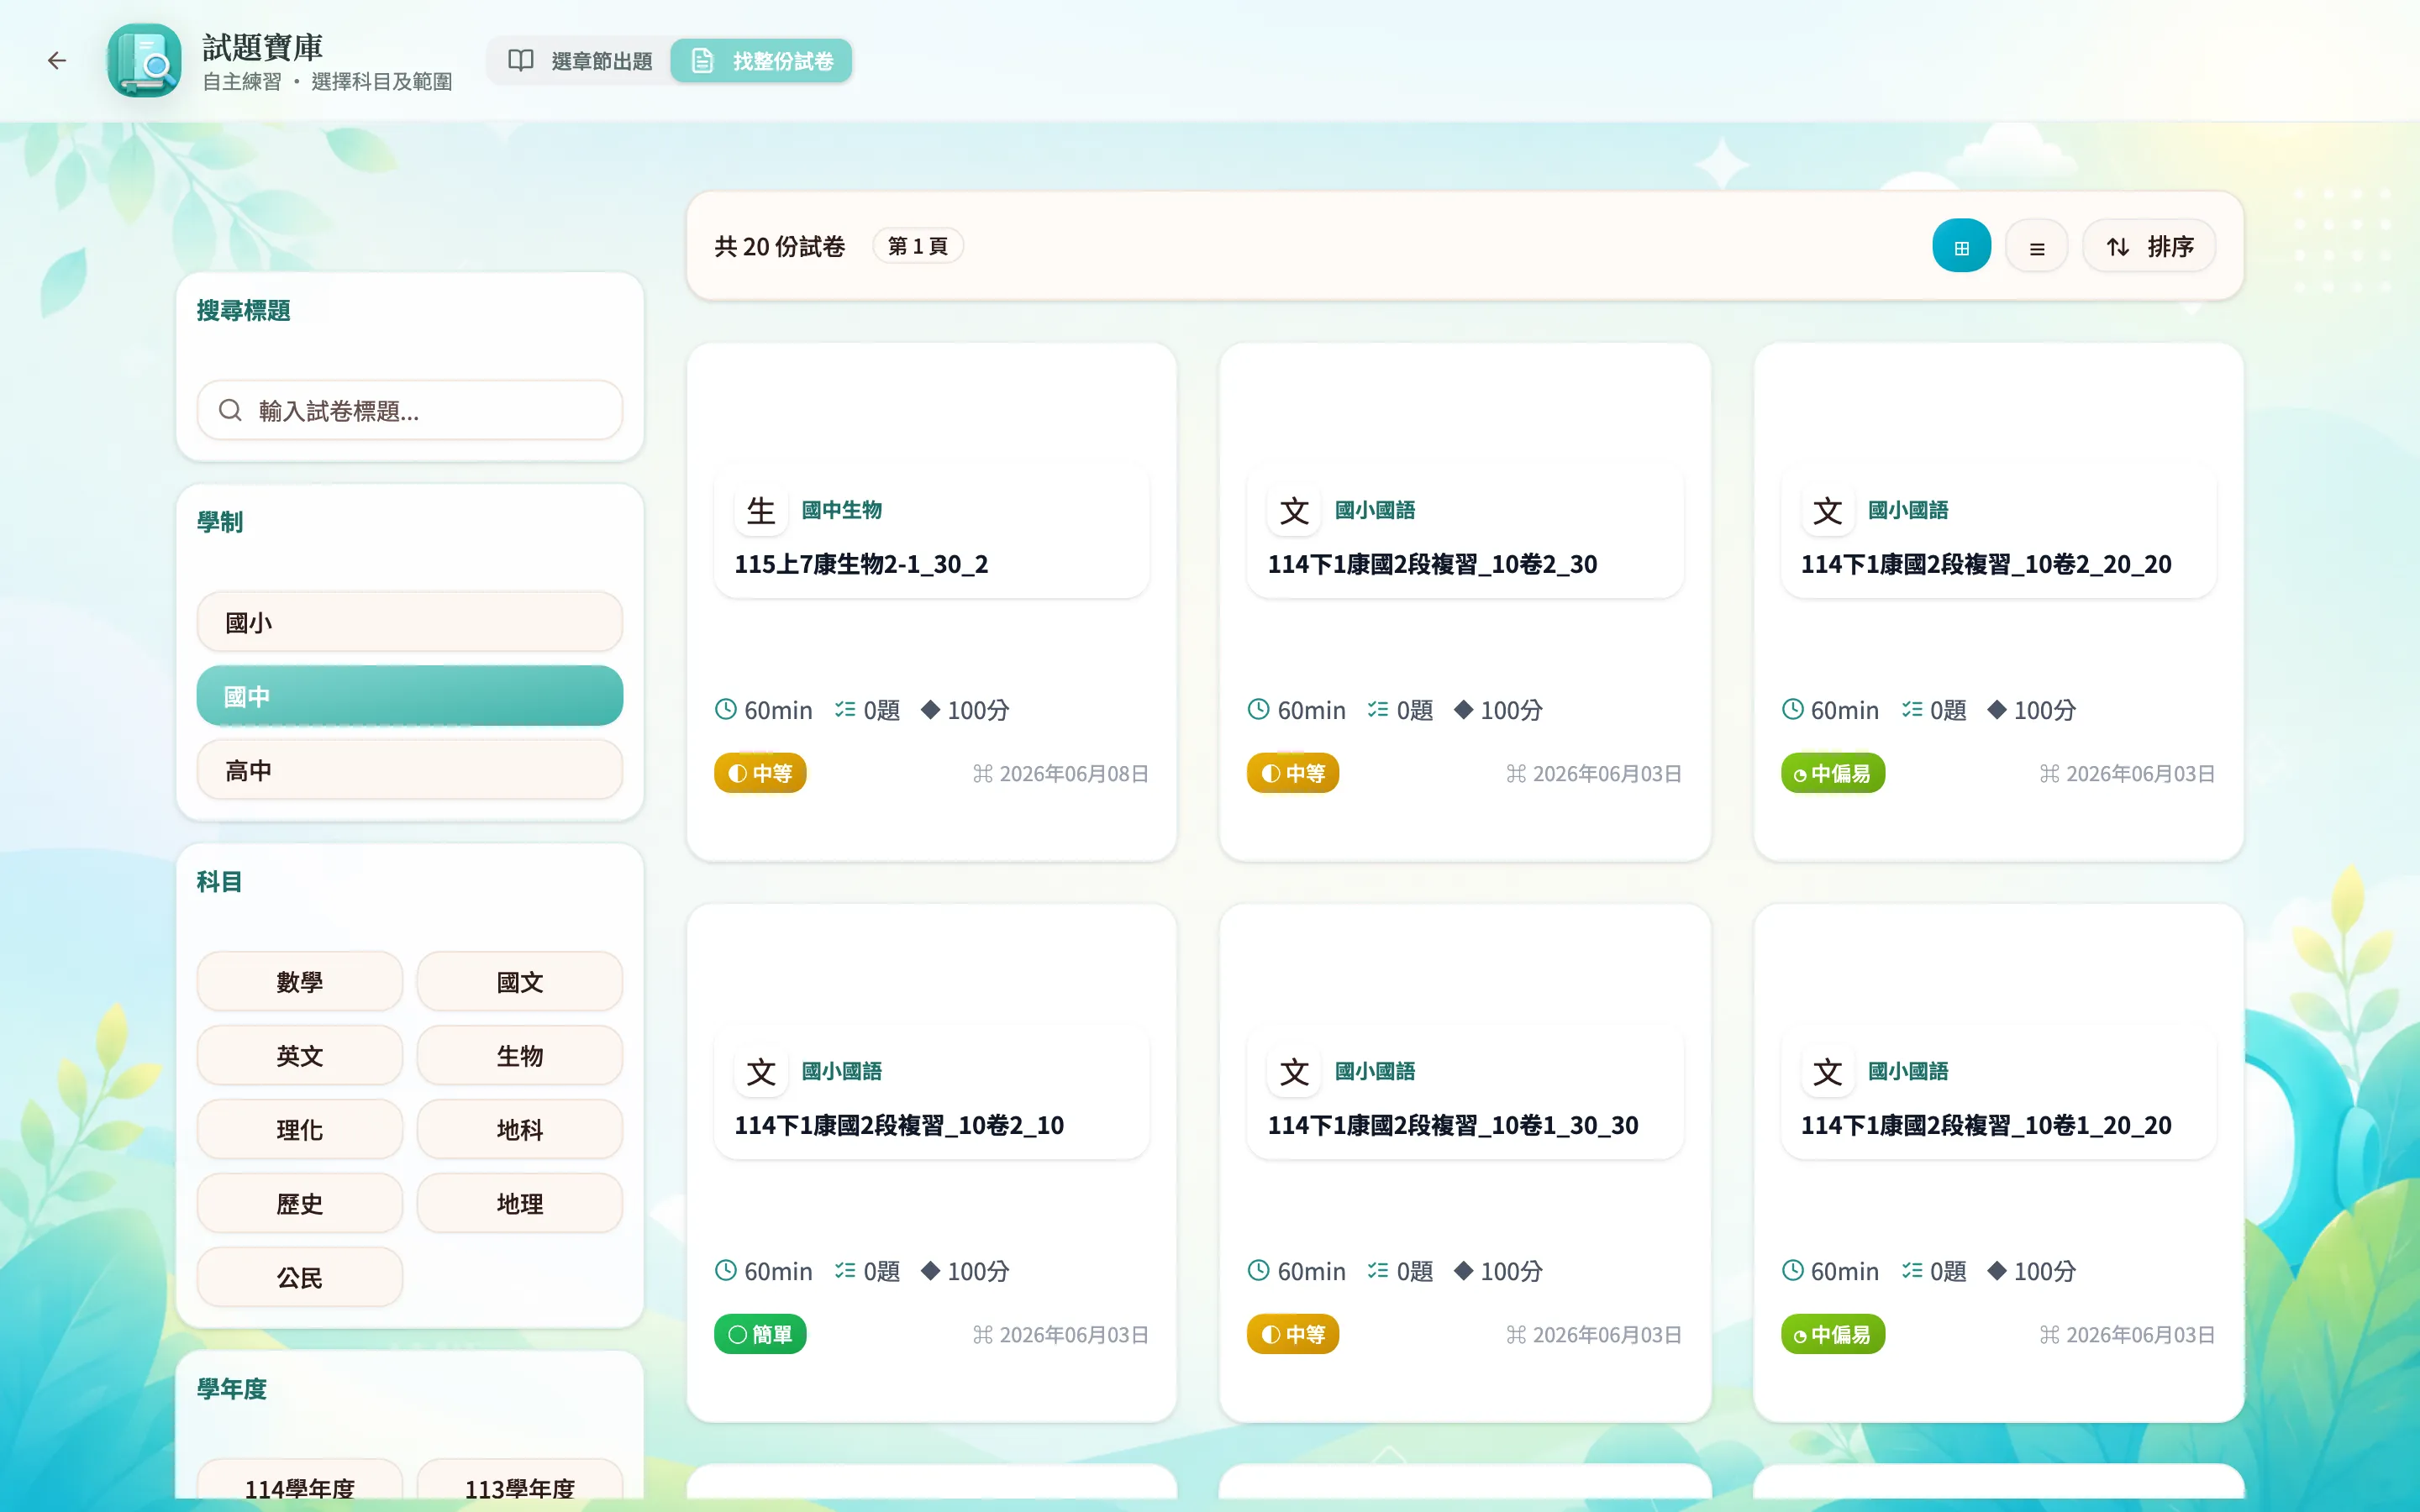Switch to grid view layout

tap(1961, 246)
